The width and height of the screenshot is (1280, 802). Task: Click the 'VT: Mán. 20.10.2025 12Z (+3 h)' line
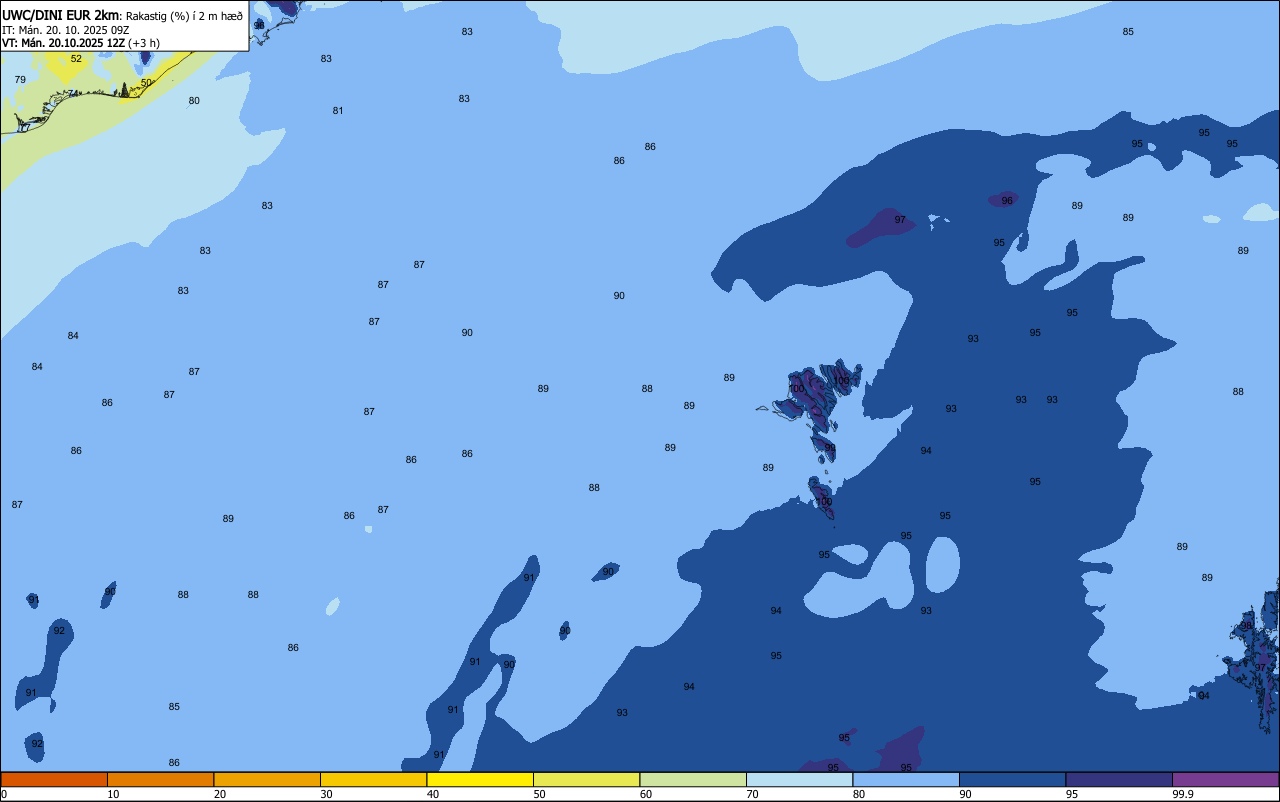(81, 42)
